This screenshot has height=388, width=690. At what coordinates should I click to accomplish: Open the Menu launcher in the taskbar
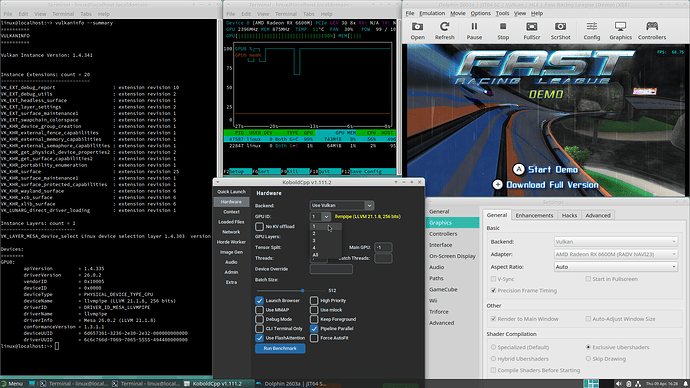[x=12, y=384]
